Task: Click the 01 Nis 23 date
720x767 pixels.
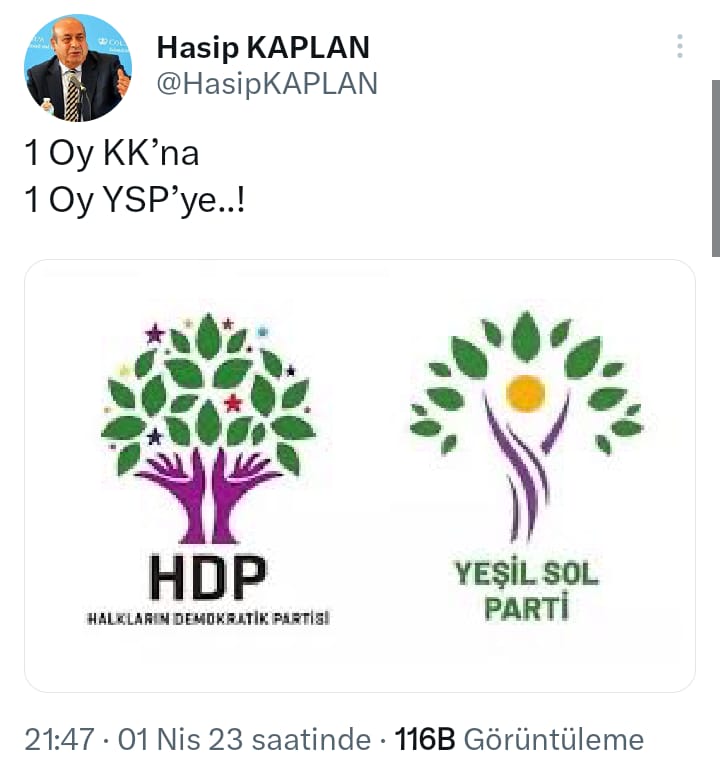Action: (x=180, y=739)
